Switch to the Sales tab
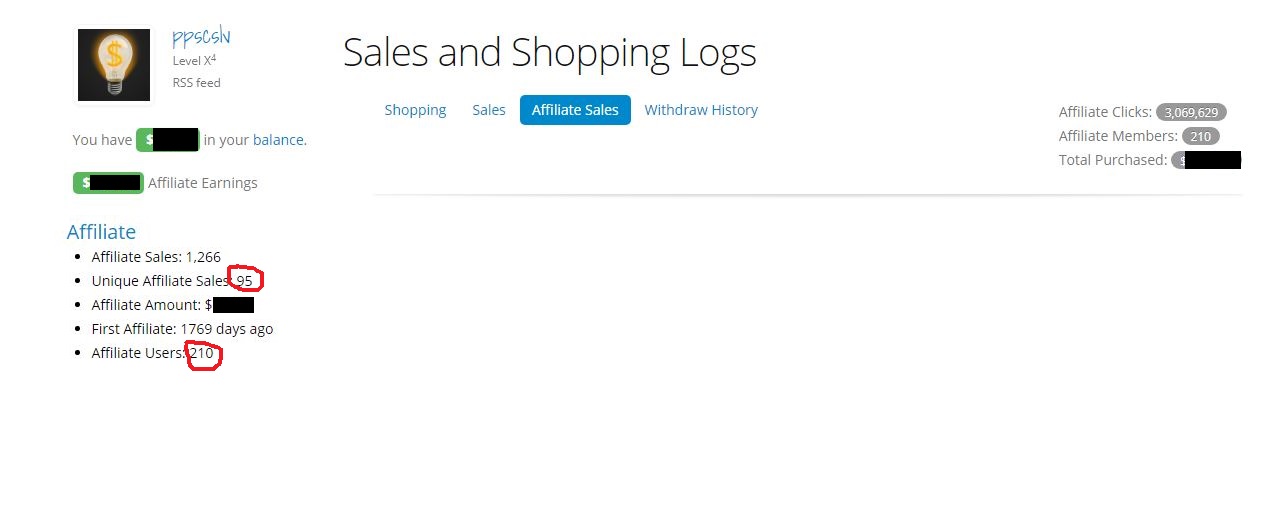1278x507 pixels. click(x=489, y=110)
